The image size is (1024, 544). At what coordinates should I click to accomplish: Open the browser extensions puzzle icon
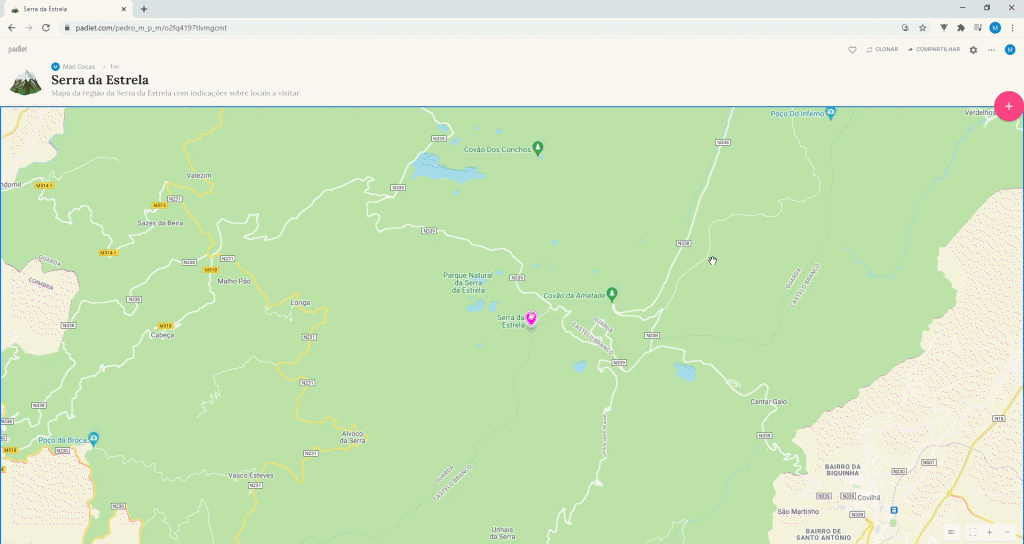pos(961,28)
